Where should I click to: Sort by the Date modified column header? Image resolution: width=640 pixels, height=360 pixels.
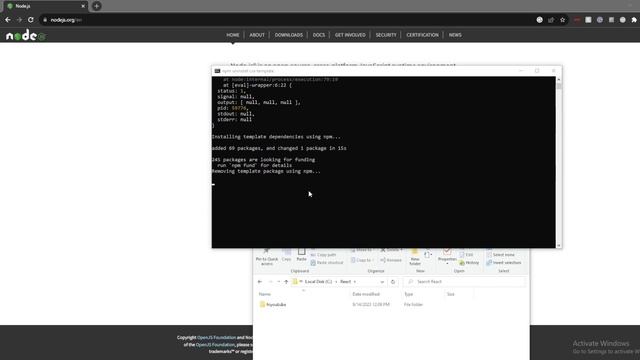tap(366, 294)
